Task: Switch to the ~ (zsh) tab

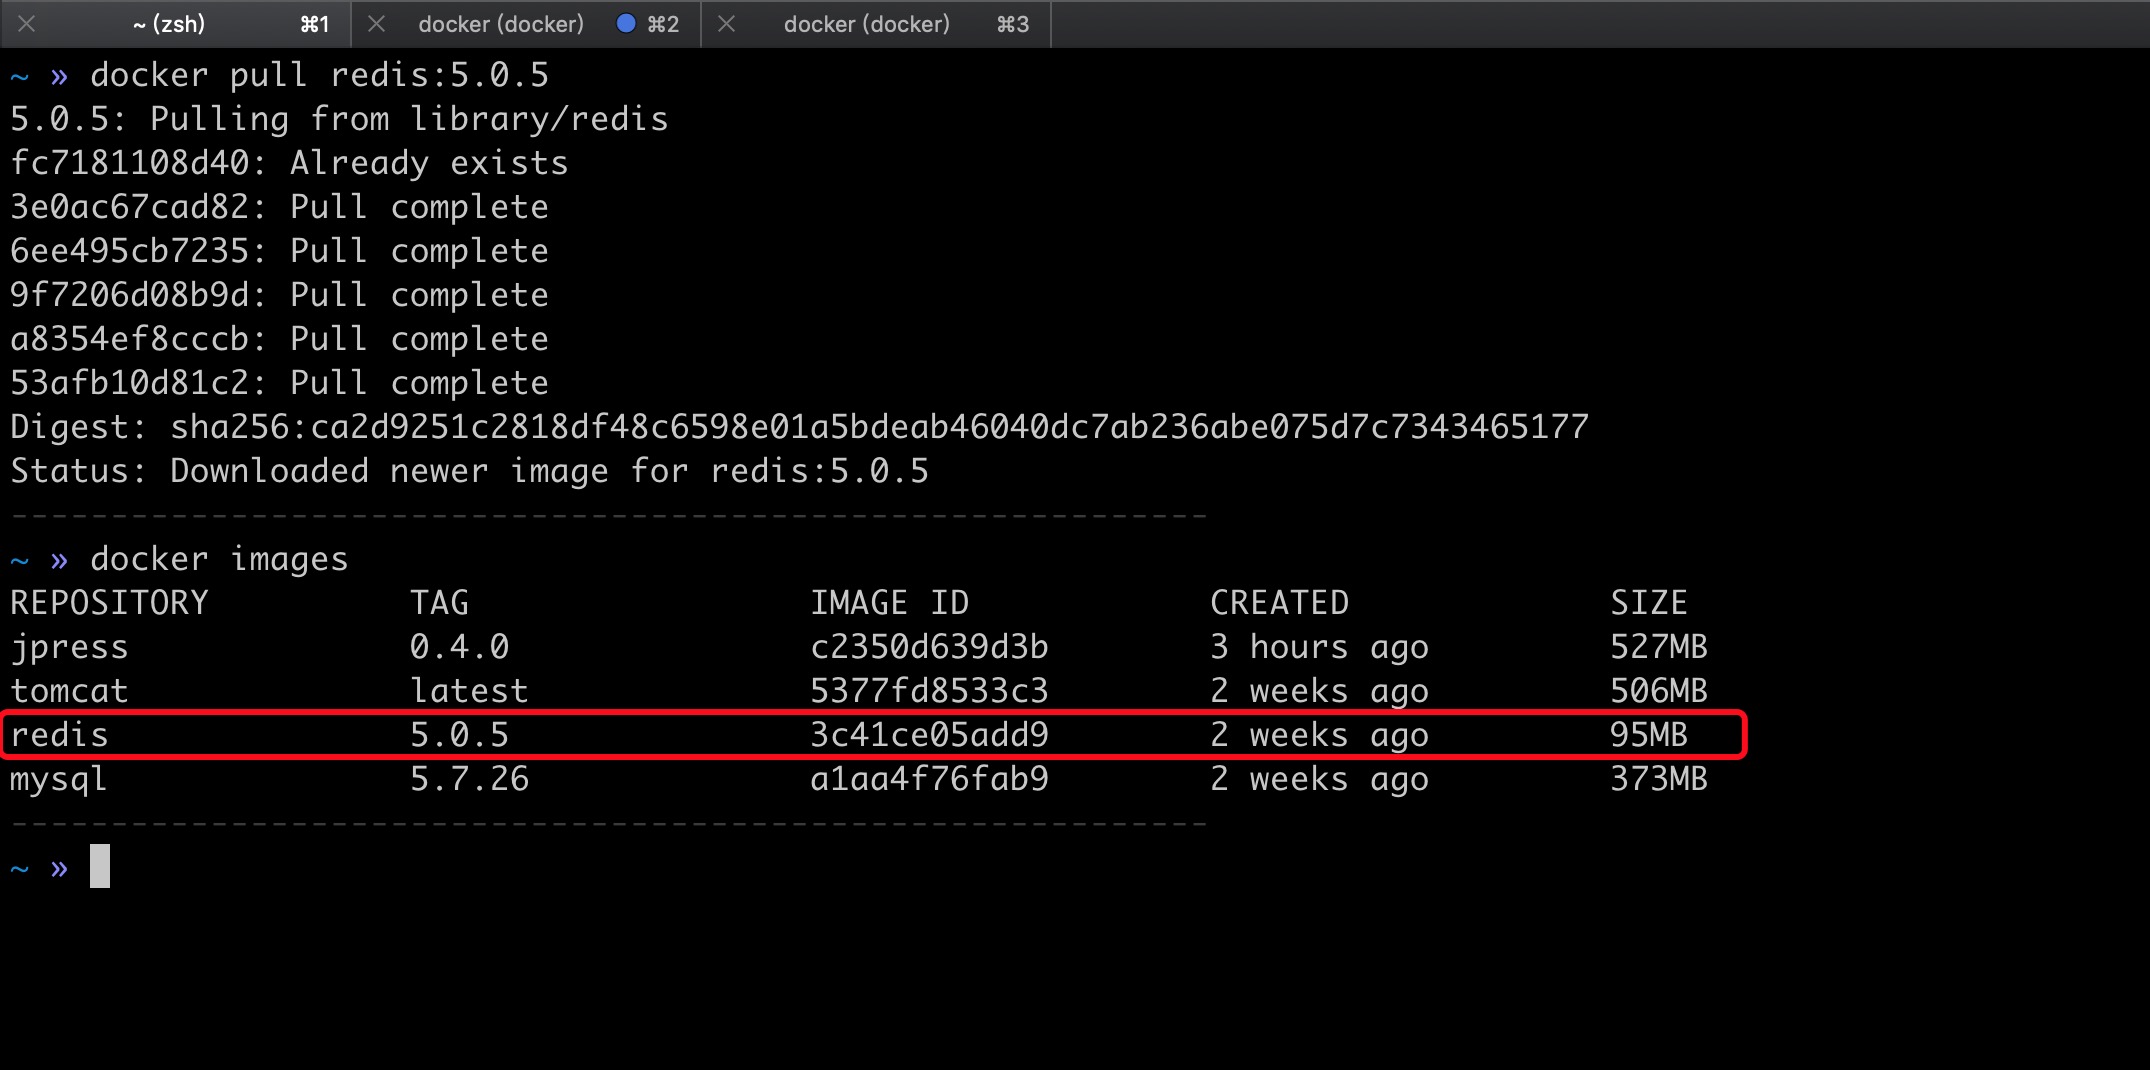Action: pos(176,24)
